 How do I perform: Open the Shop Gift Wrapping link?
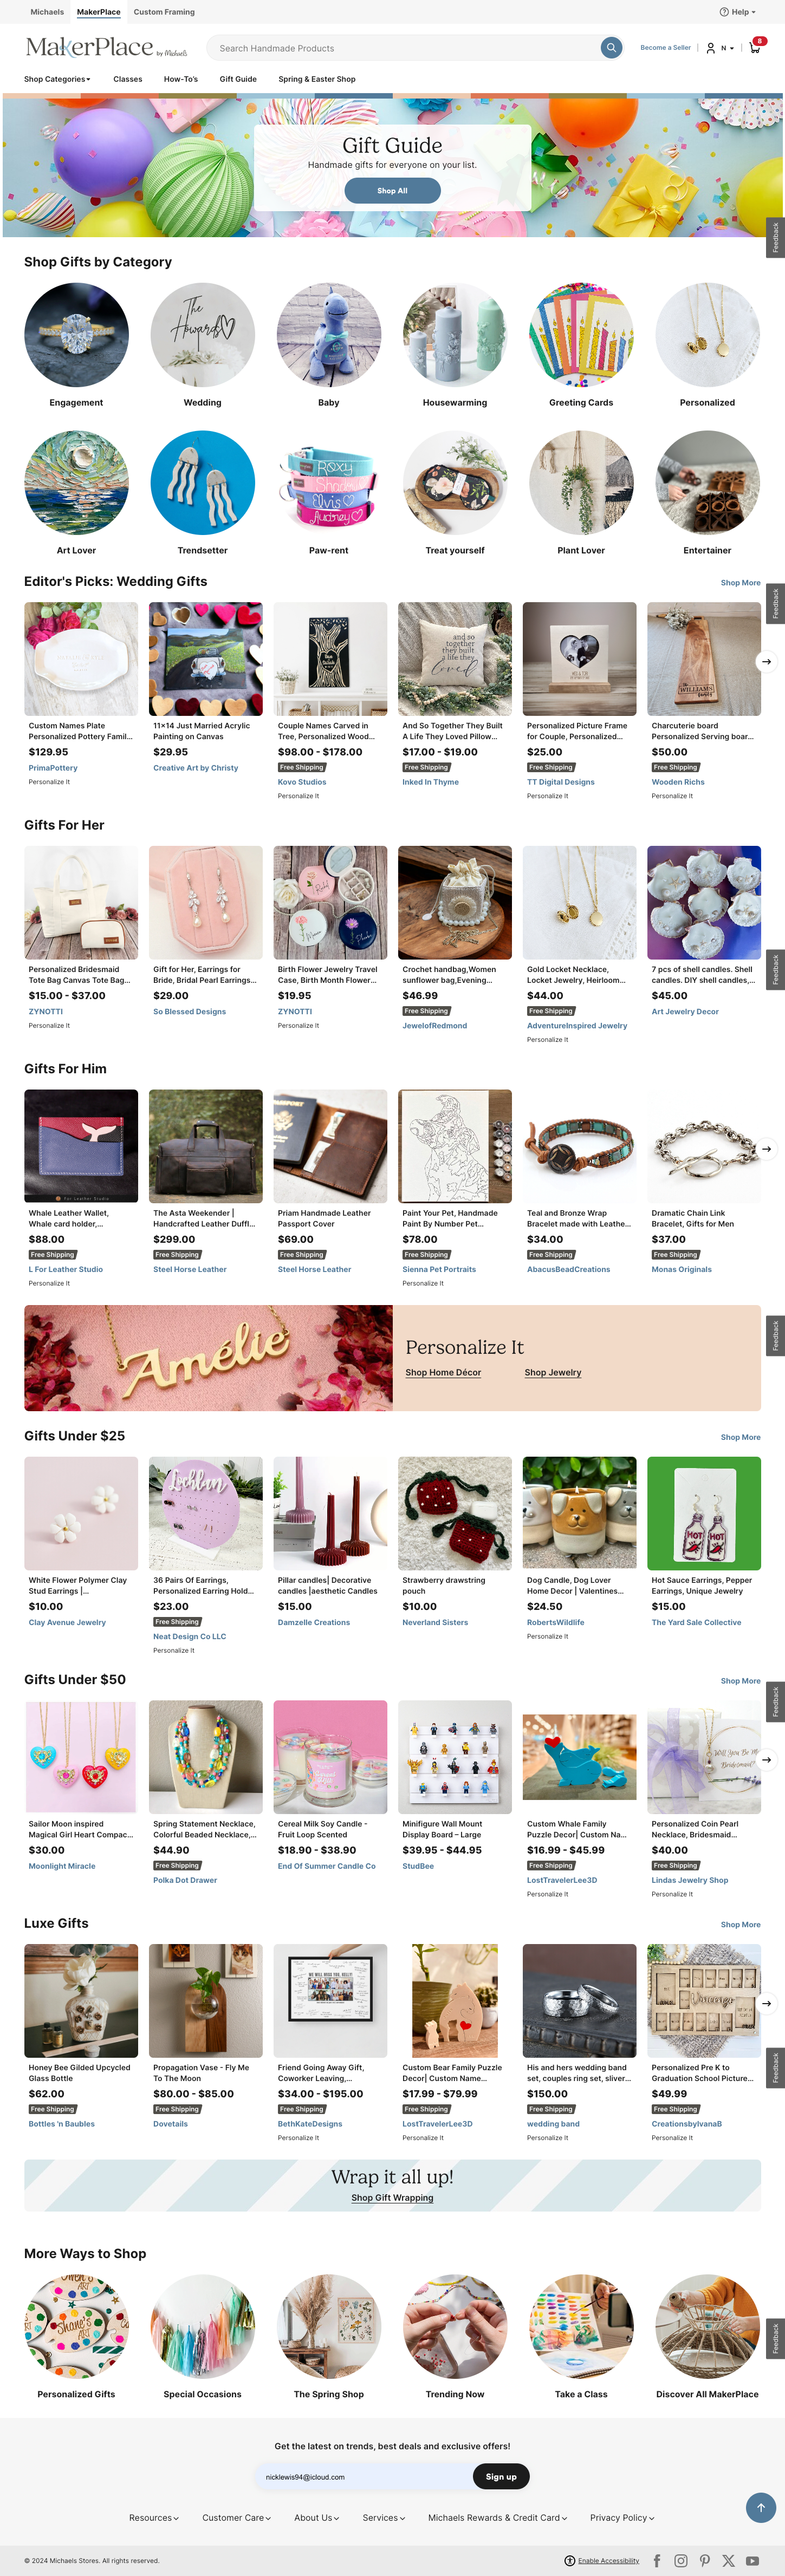point(392,2197)
